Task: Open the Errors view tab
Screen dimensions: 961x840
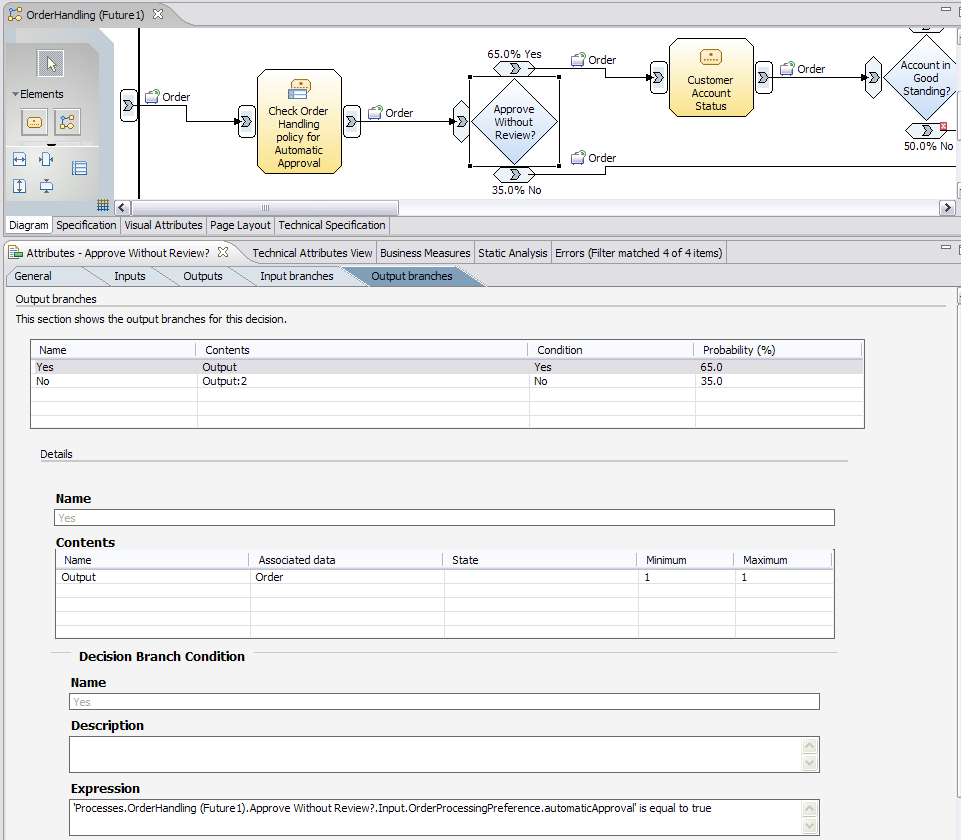Action: 639,253
